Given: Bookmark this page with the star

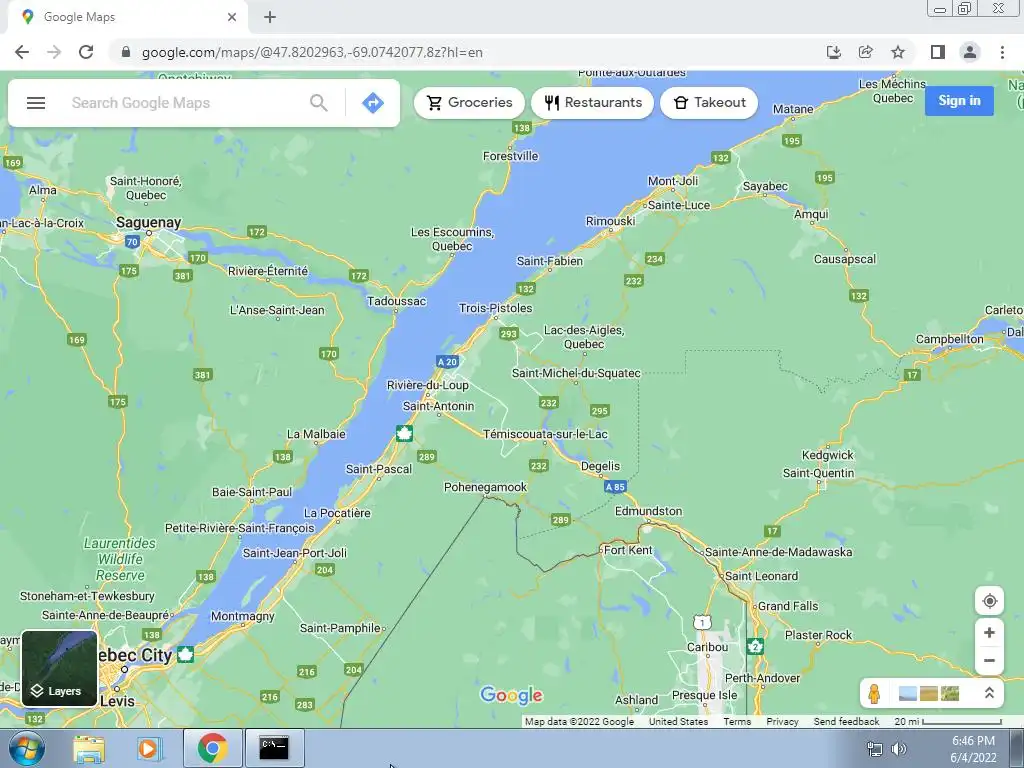Looking at the screenshot, I should coord(898,52).
